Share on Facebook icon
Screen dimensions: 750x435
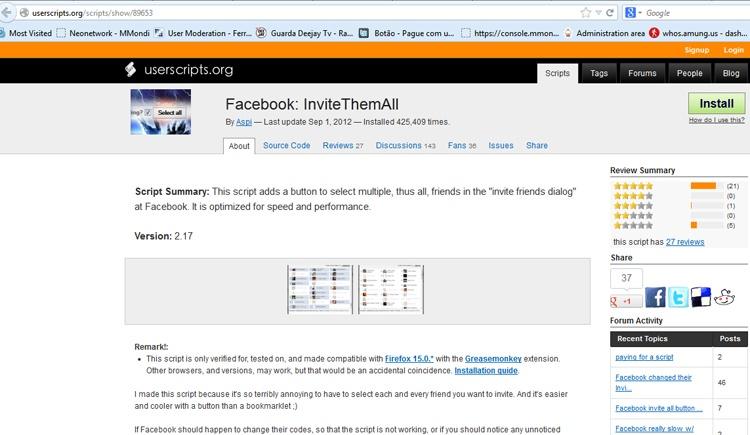pyautogui.click(x=655, y=297)
